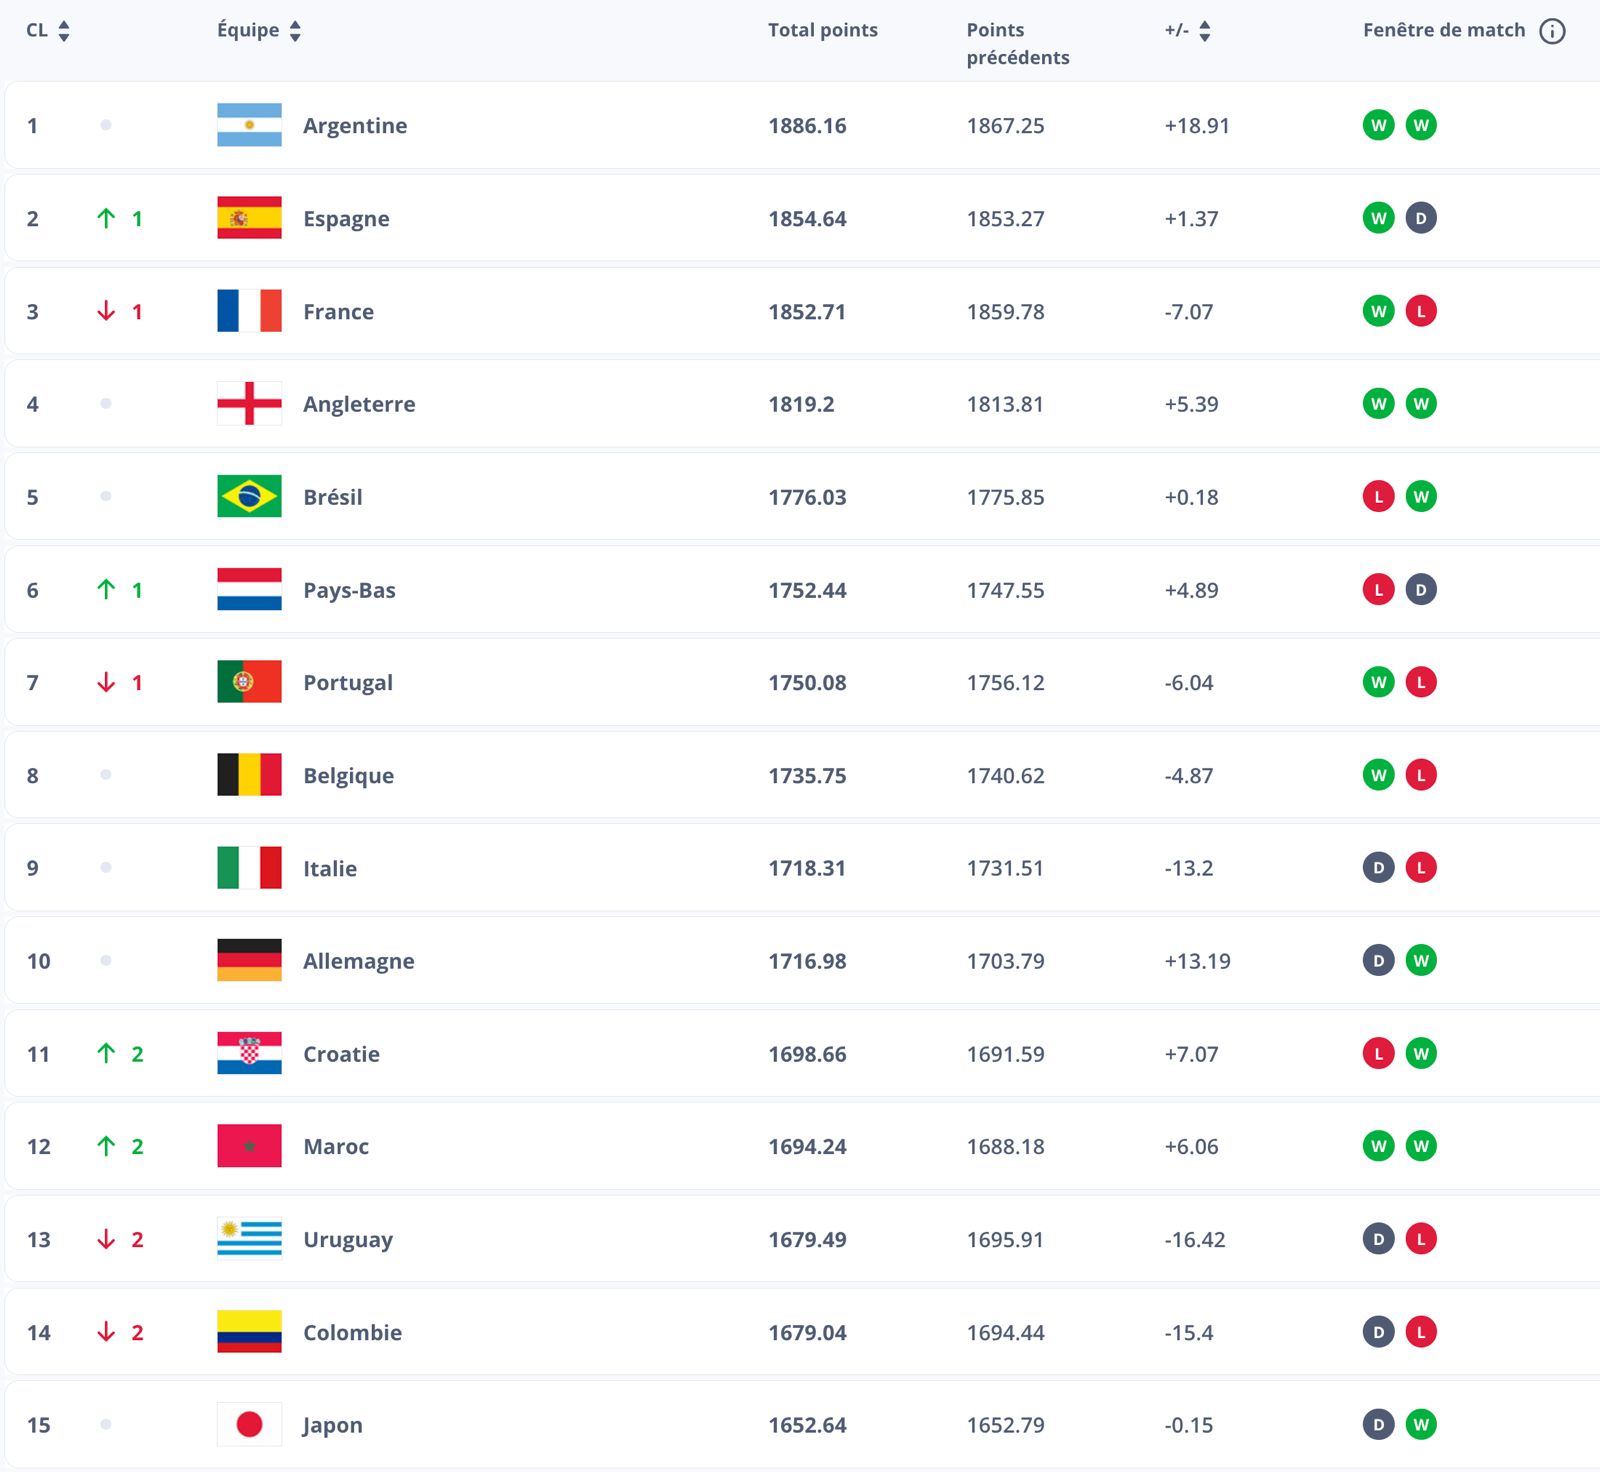Open the Pays-Bas team name

(349, 590)
